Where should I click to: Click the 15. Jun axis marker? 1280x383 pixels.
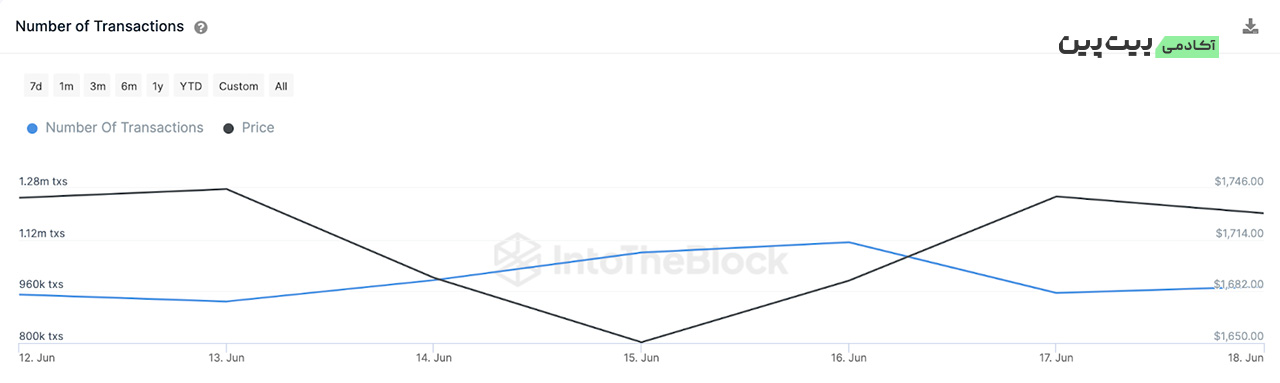point(641,357)
